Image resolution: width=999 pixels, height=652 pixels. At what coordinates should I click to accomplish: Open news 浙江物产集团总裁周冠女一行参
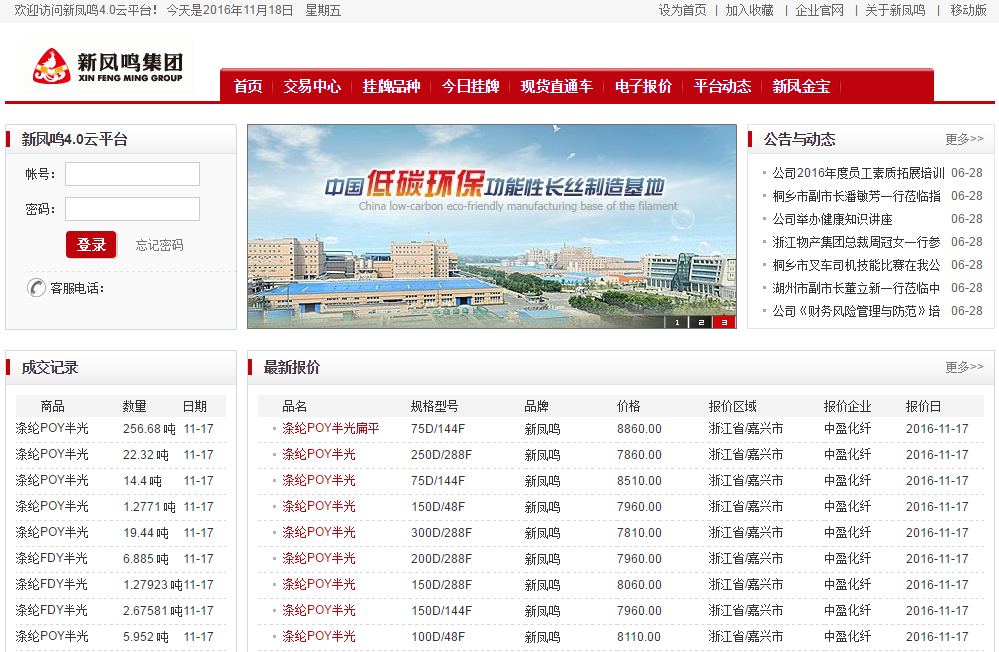856,242
